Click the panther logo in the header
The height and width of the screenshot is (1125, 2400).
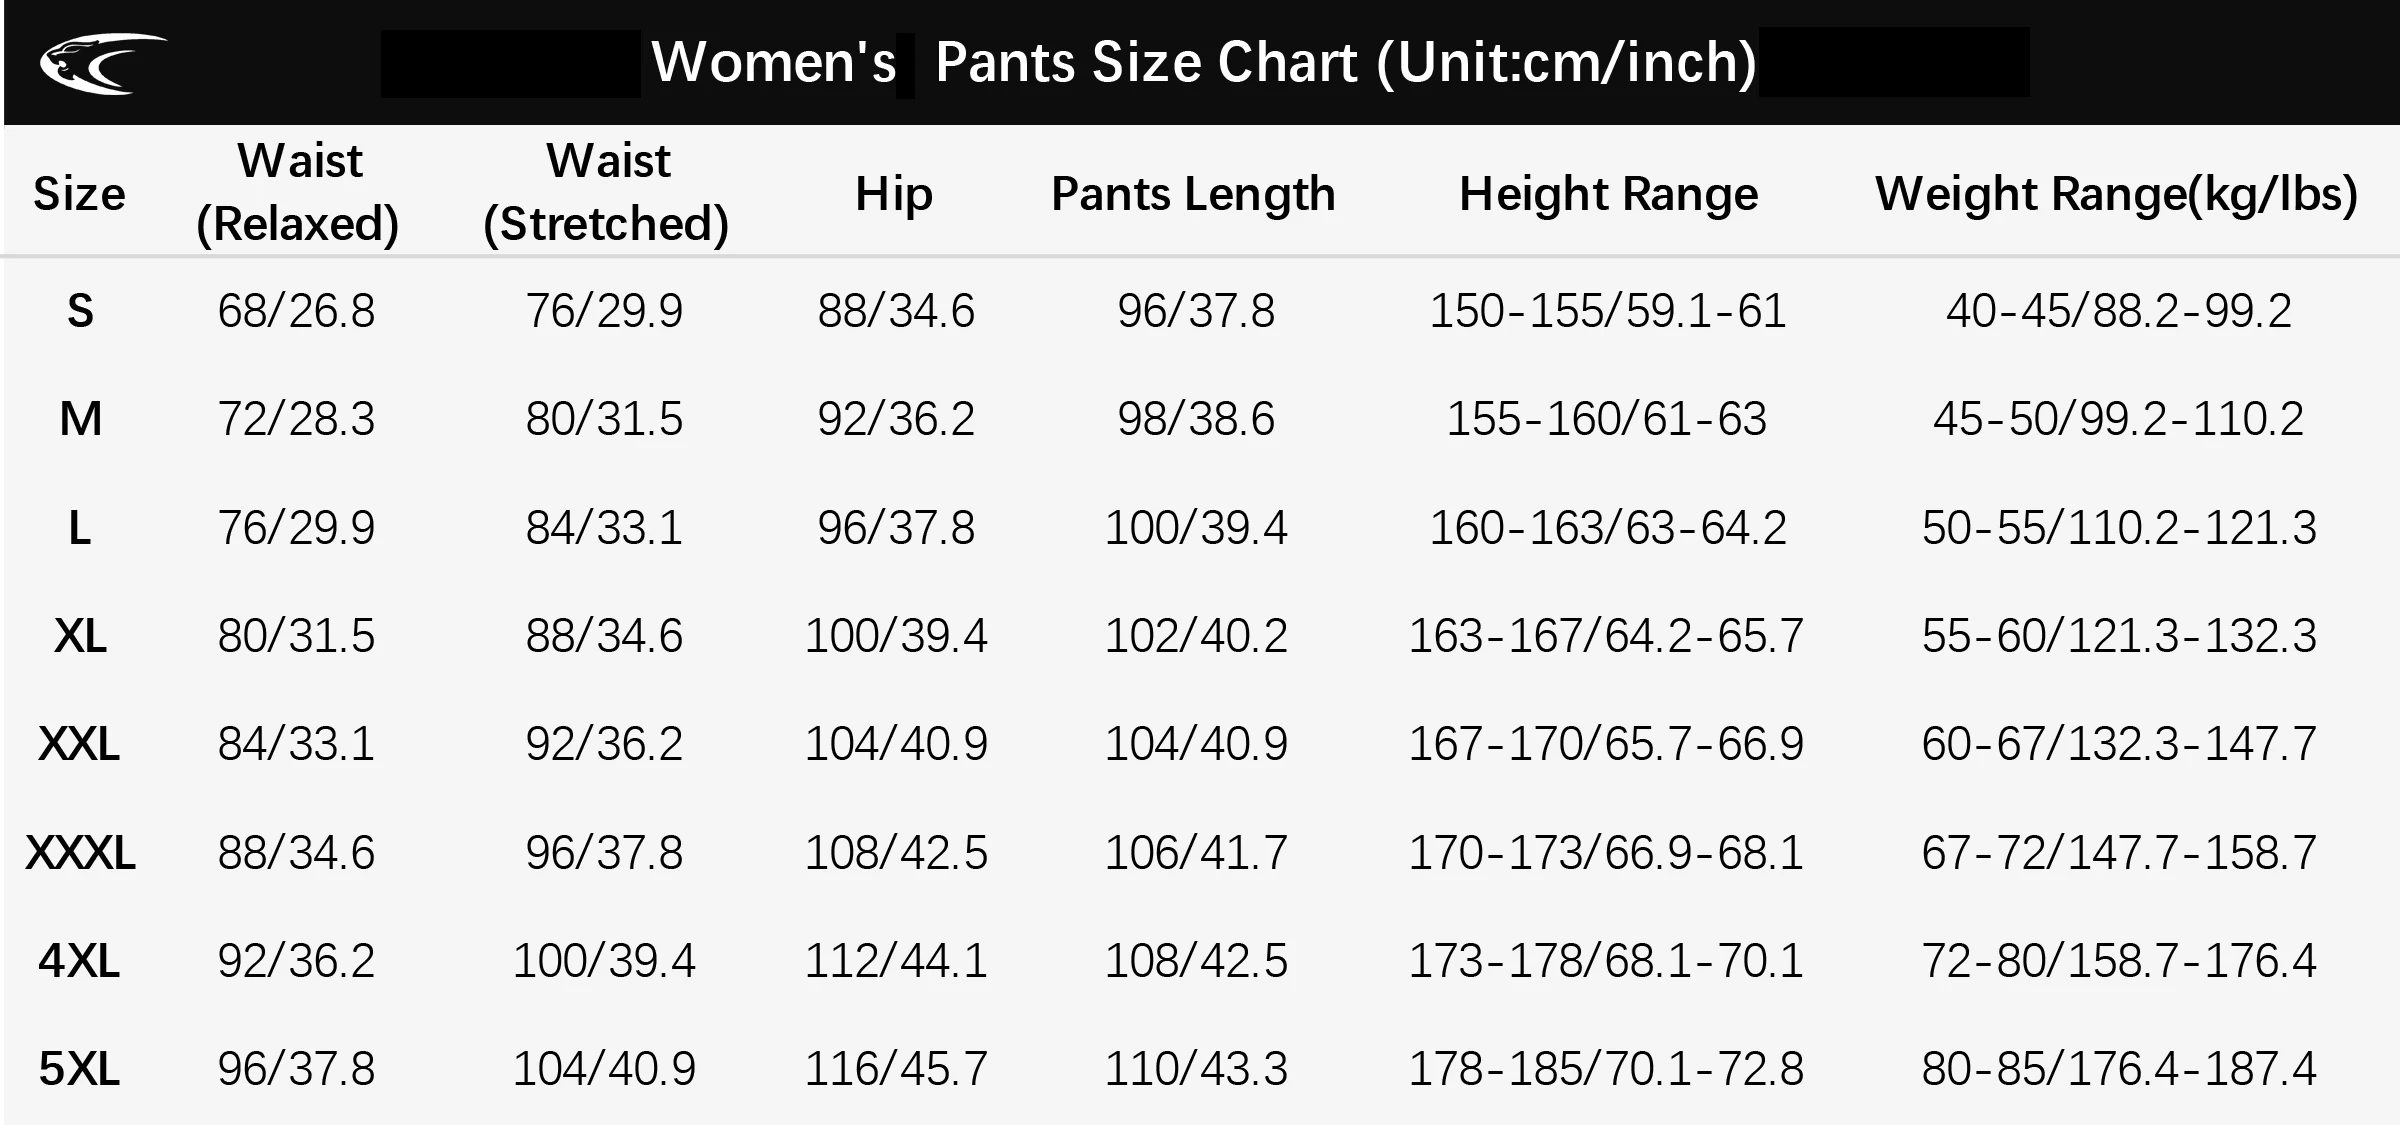pyautogui.click(x=103, y=63)
